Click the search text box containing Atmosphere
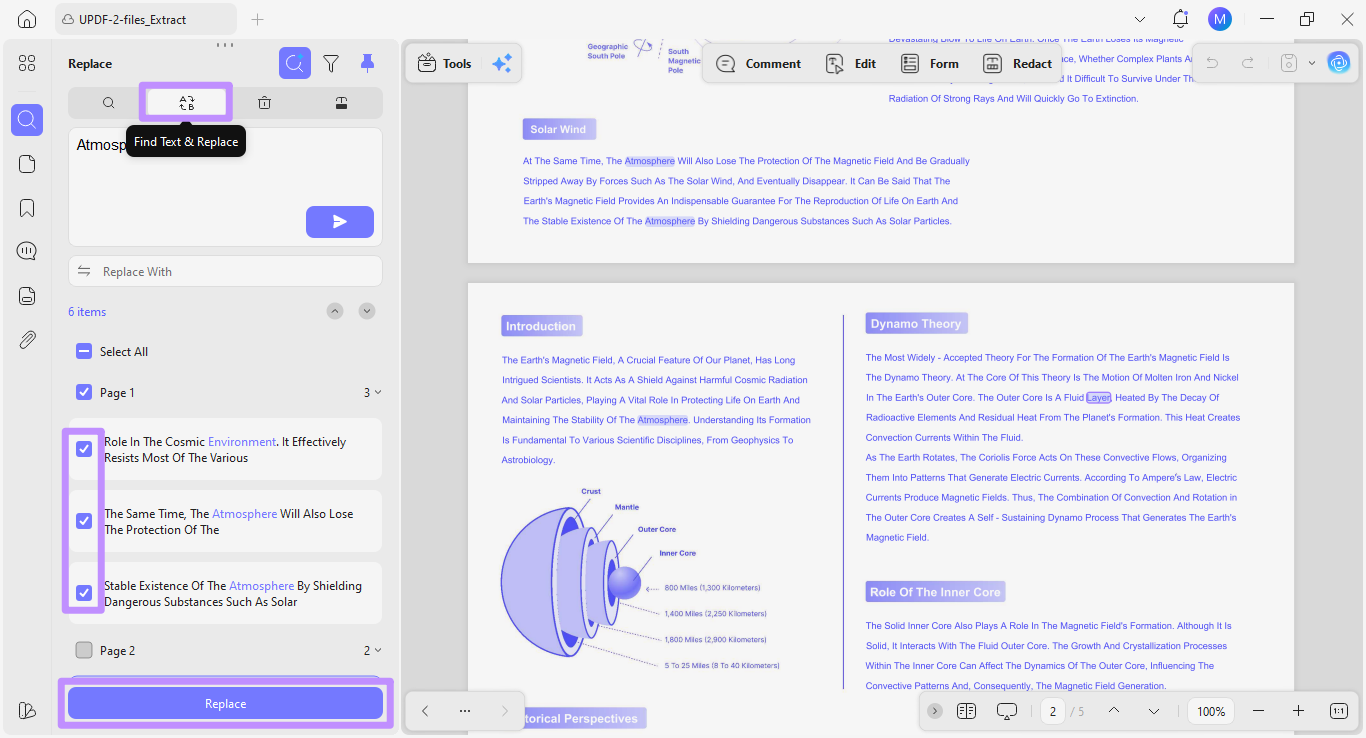The width and height of the screenshot is (1366, 738). (x=225, y=186)
